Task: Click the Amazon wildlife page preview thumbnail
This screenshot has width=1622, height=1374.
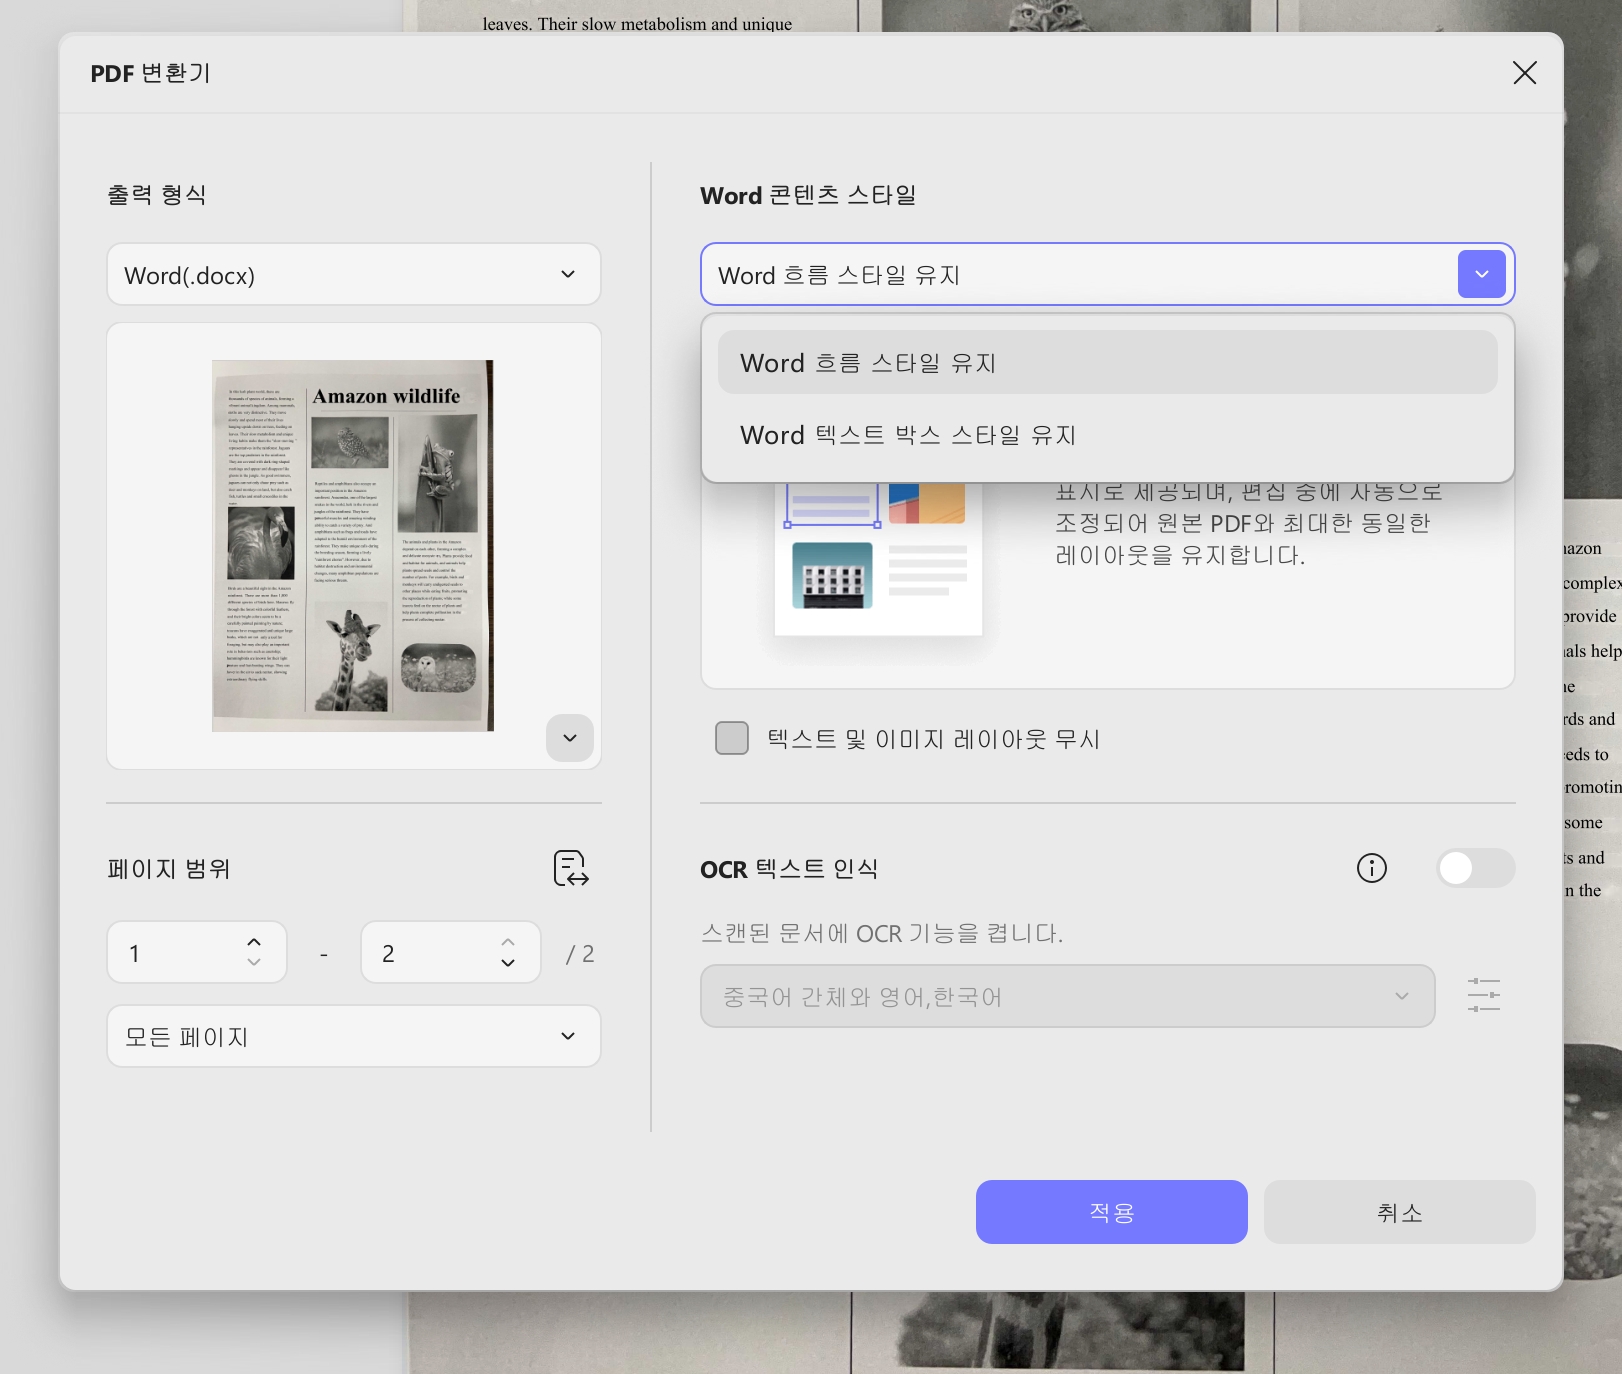Action: click(x=353, y=546)
